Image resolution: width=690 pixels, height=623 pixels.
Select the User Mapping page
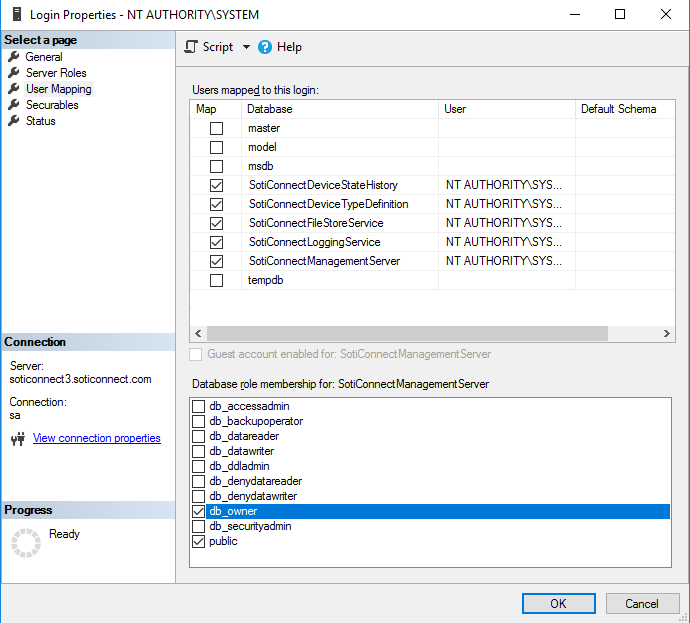click(x=59, y=89)
